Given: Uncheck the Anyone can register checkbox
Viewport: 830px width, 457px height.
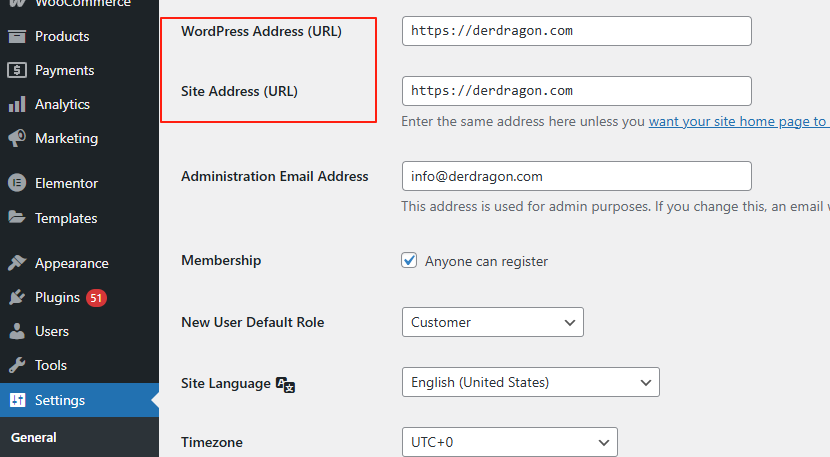Looking at the screenshot, I should (409, 260).
